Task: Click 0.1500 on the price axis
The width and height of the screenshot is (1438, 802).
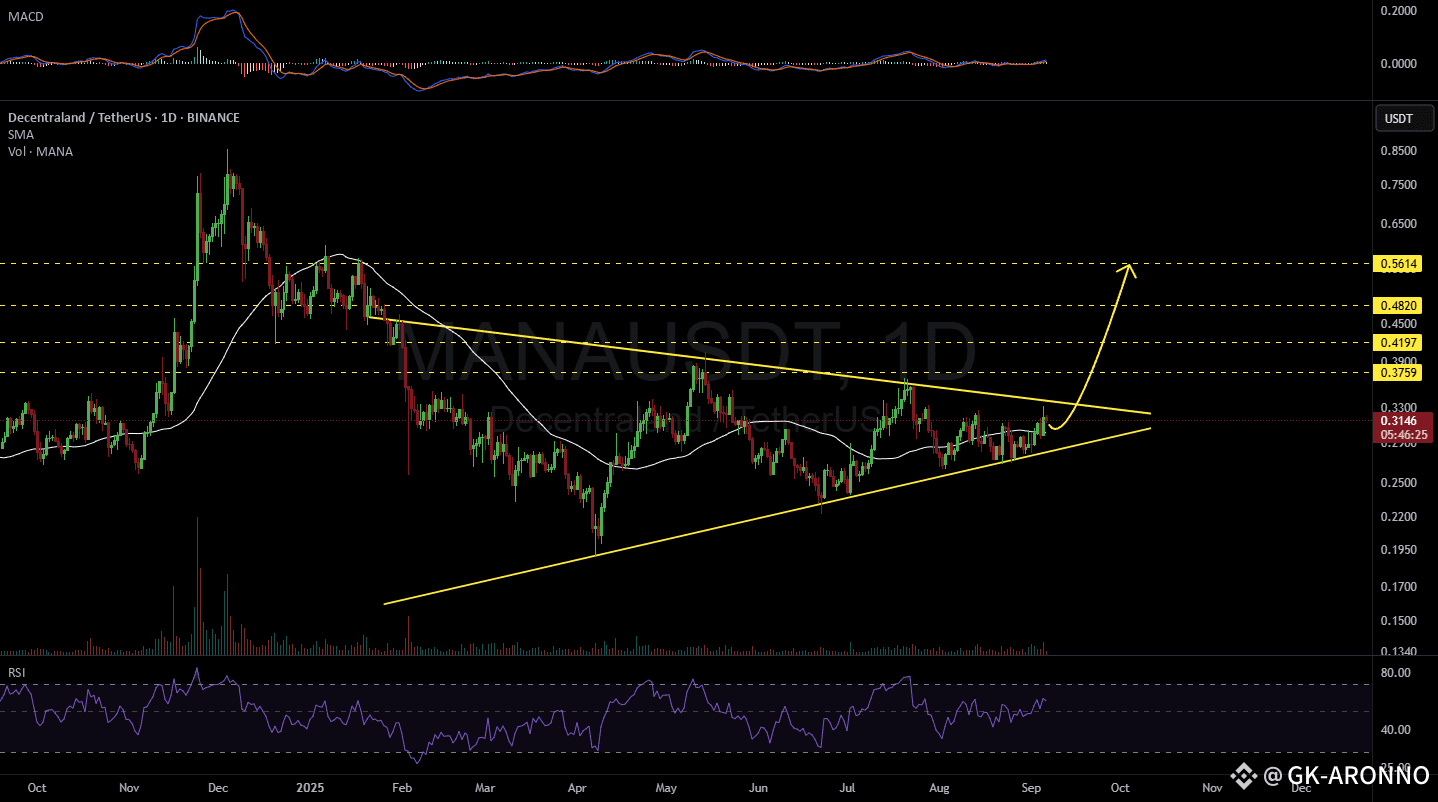Action: pos(1399,621)
